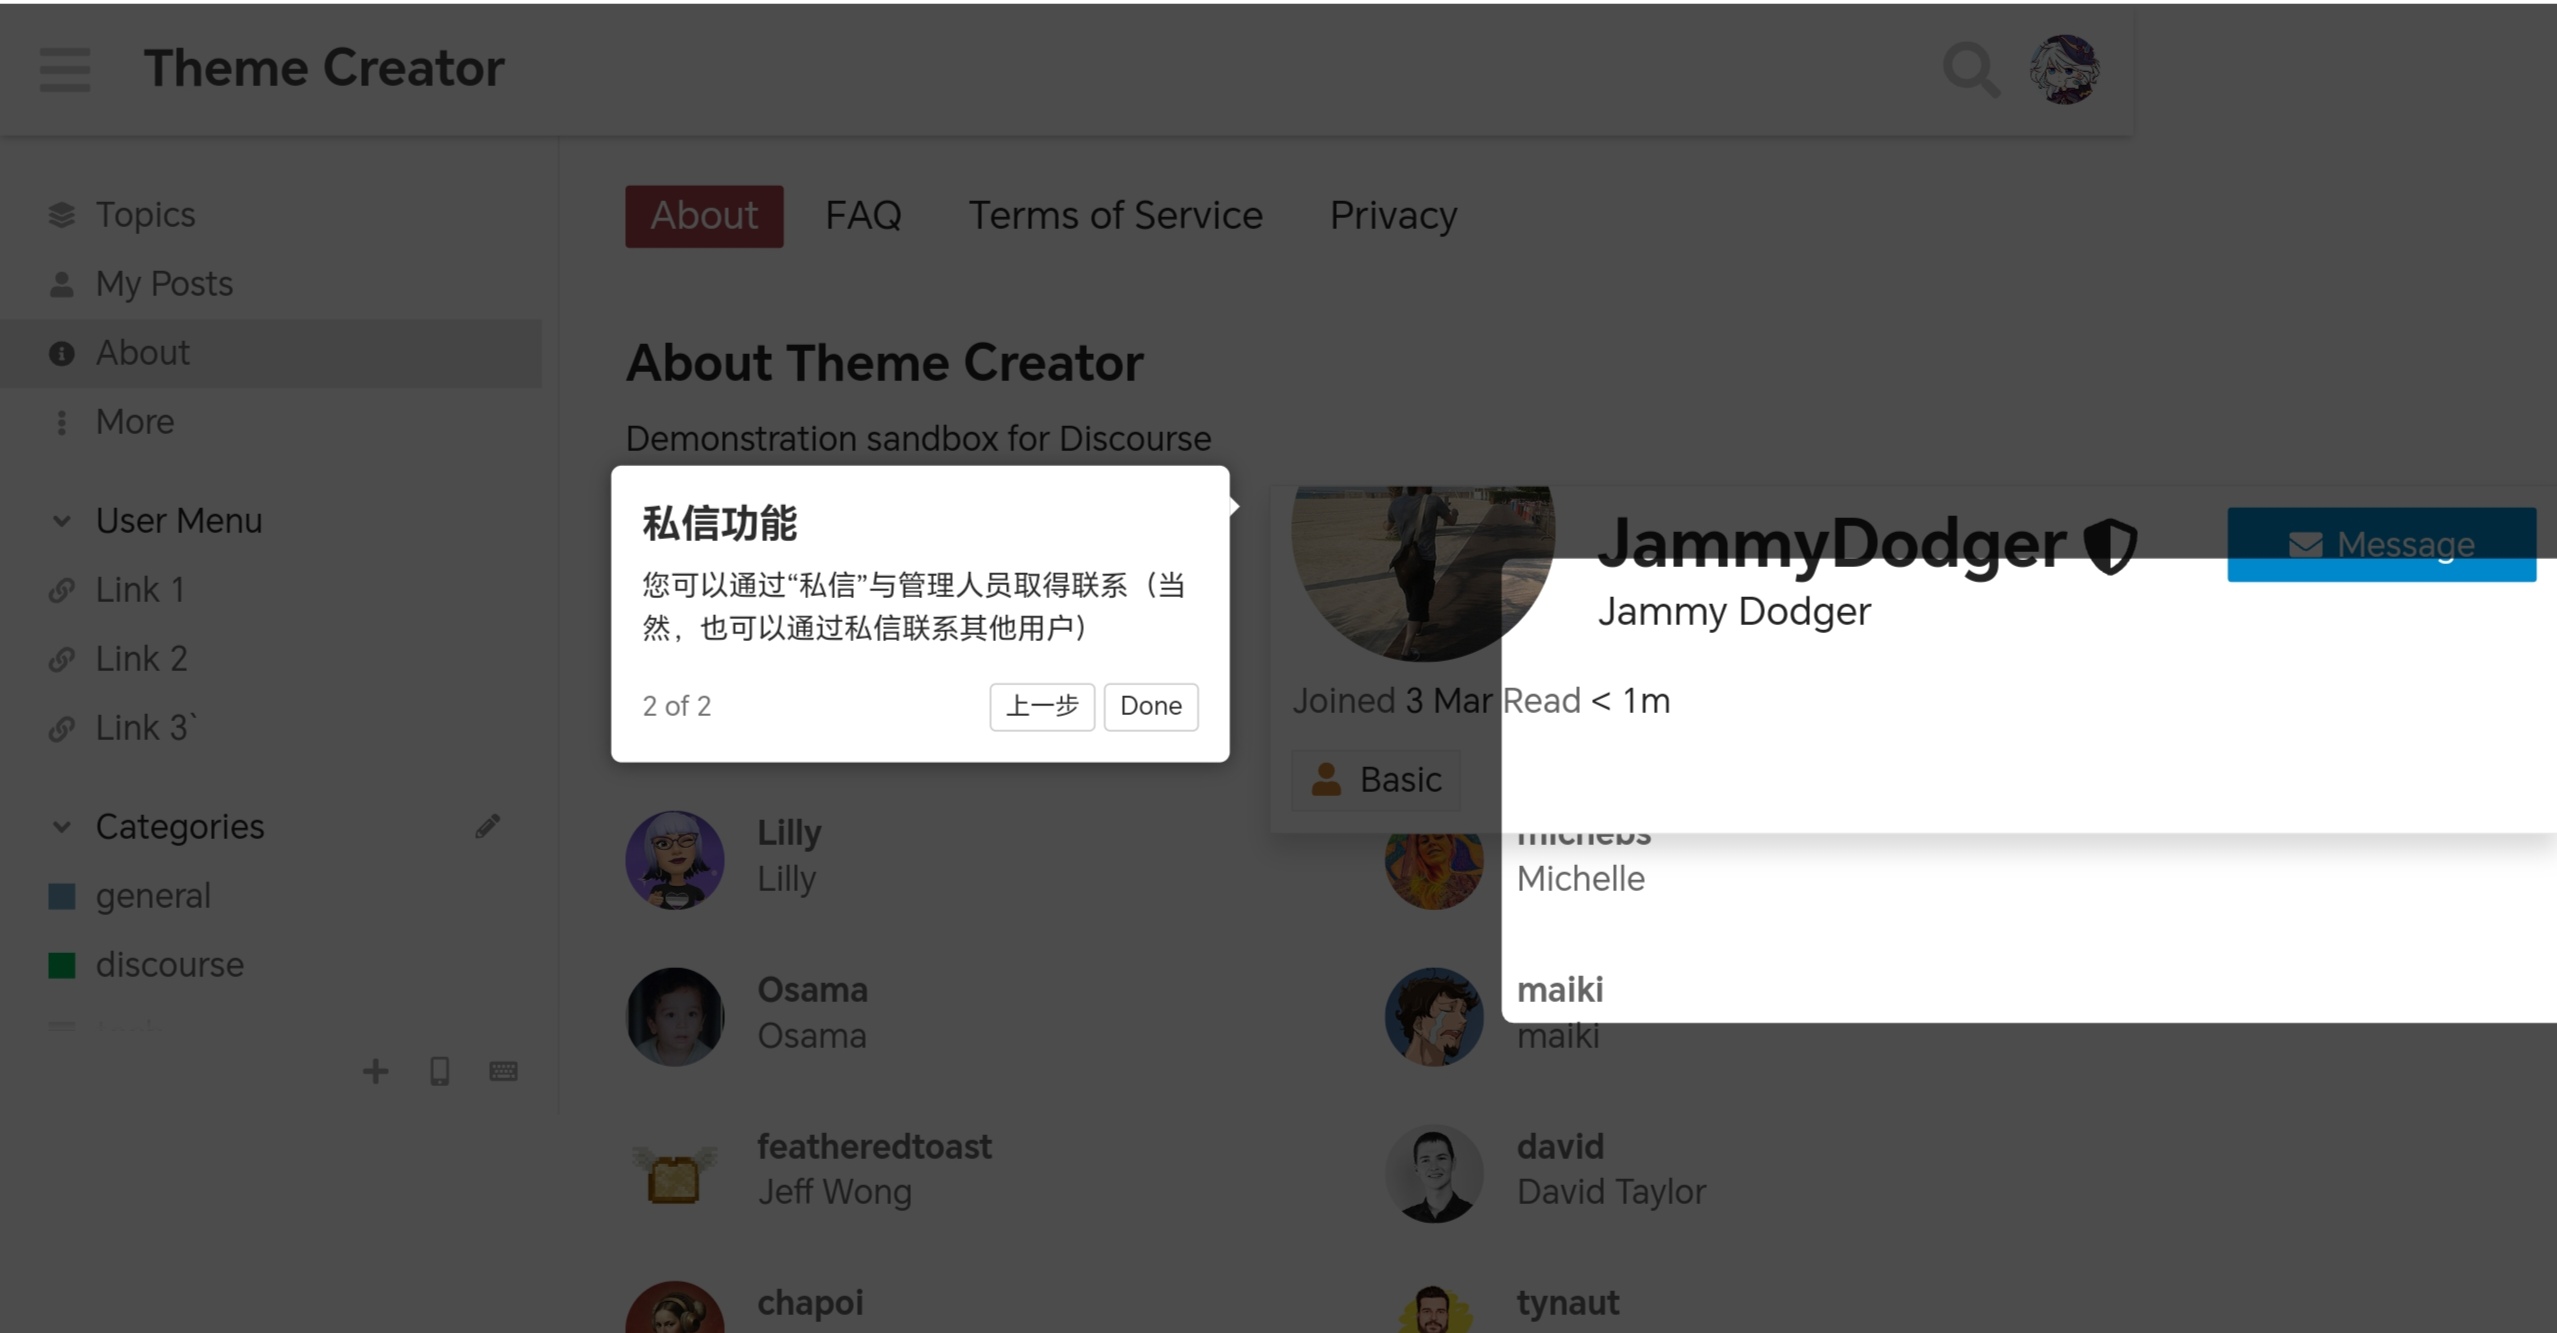
Task: Click the search magnifier icon
Action: 1971,69
